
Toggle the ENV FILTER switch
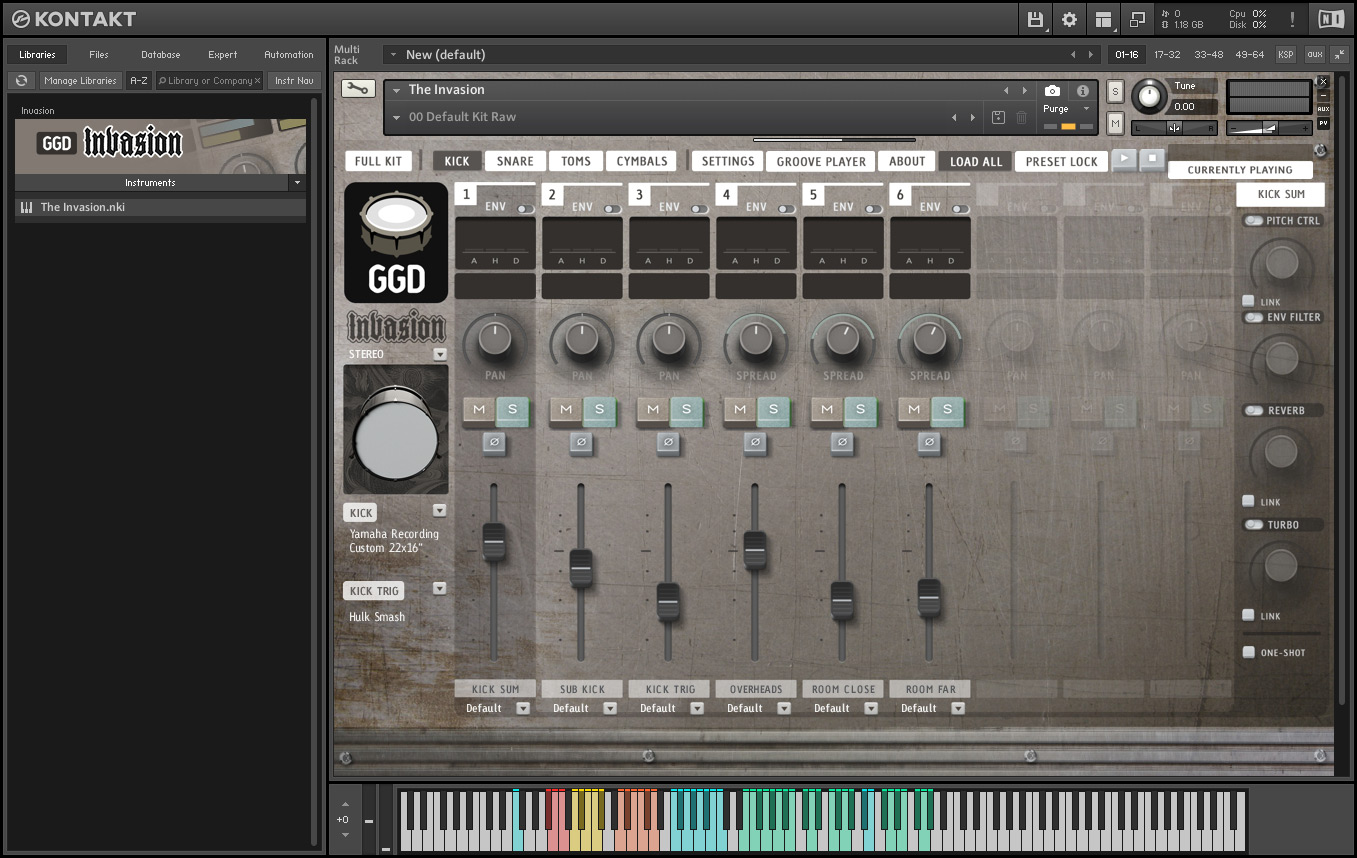coord(1253,317)
